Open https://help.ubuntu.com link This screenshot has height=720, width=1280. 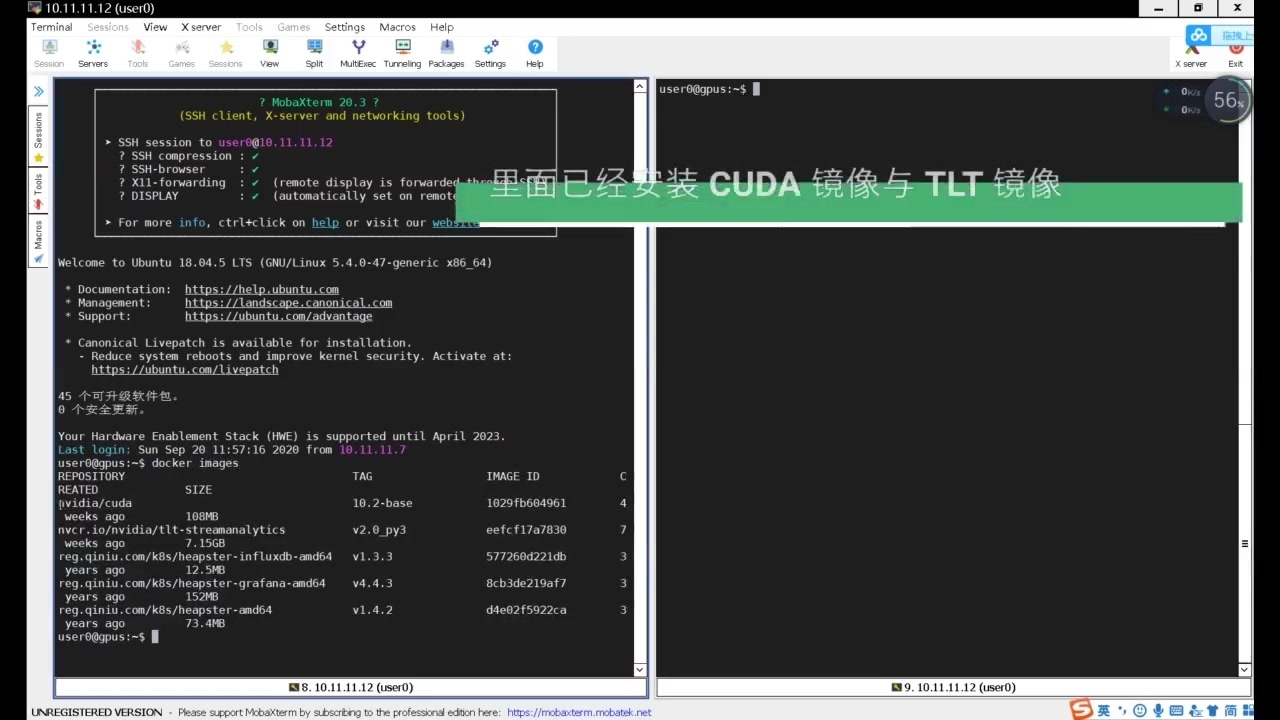coord(261,289)
